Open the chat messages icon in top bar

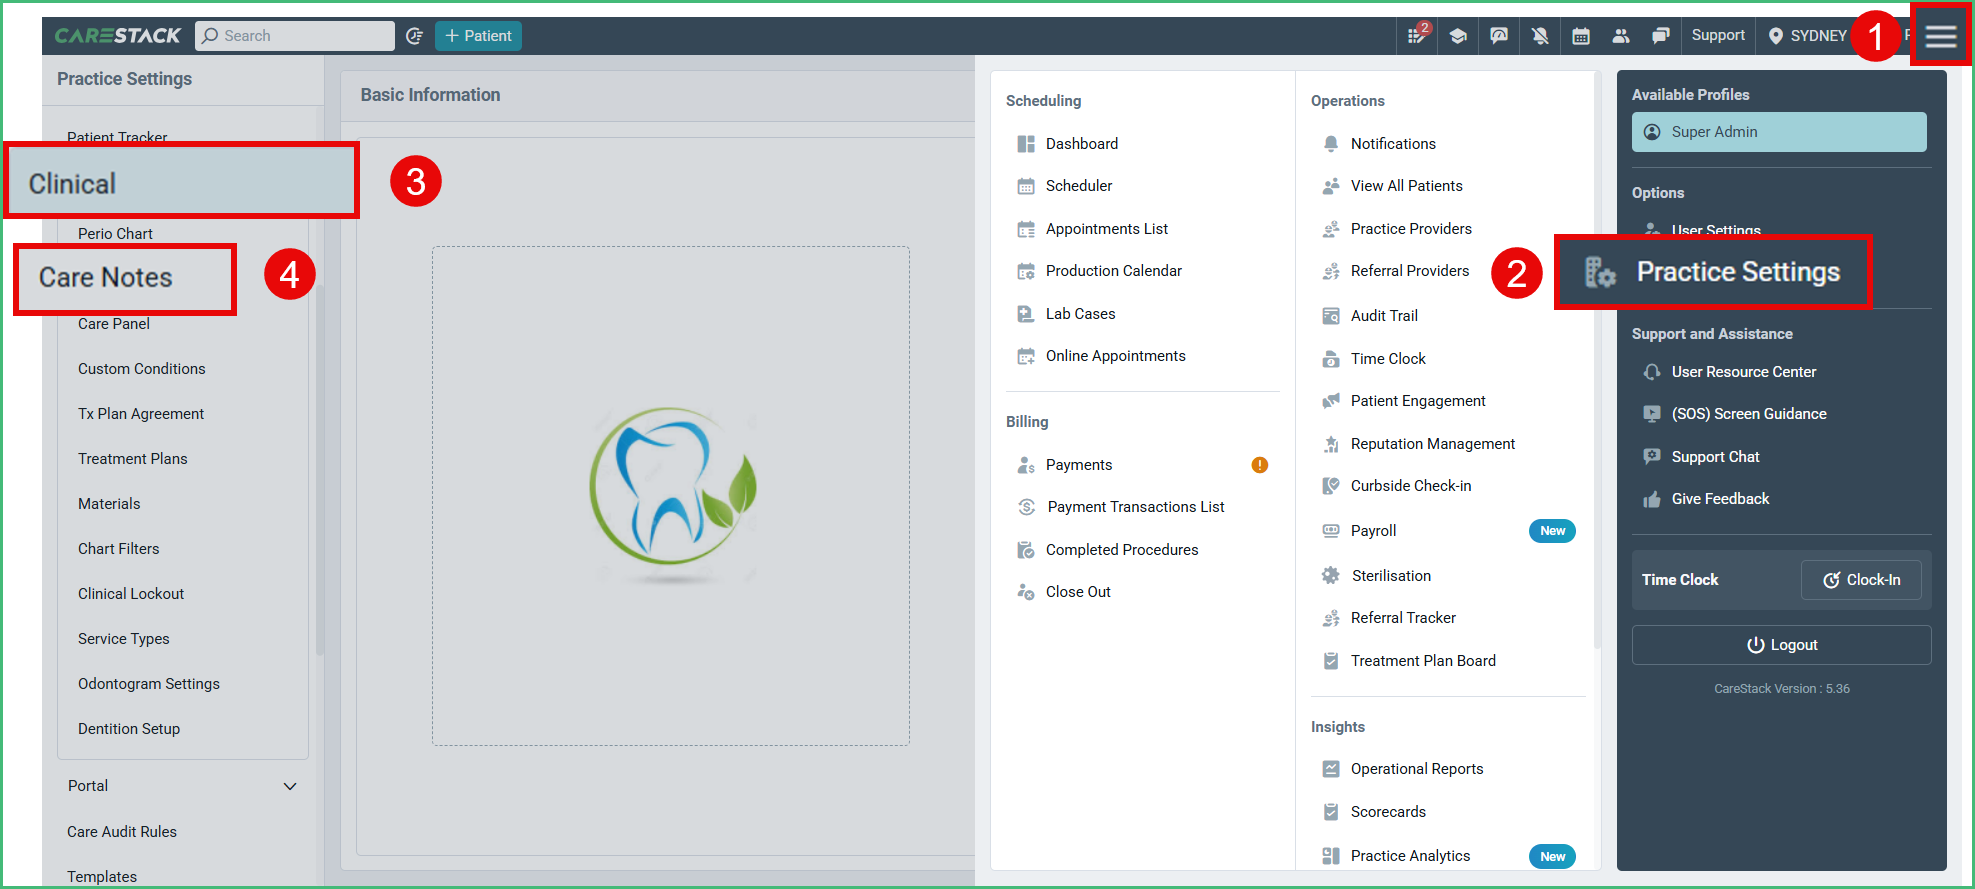click(x=1661, y=36)
